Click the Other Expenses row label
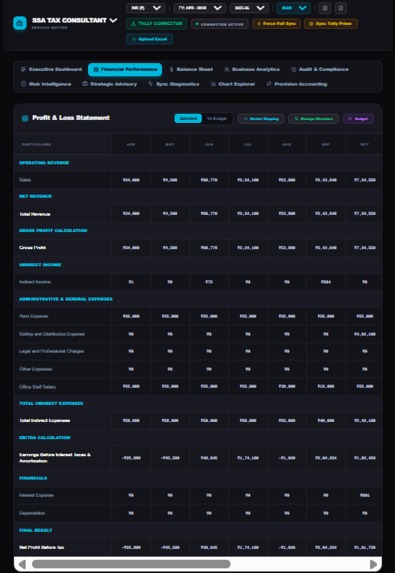Image resolution: width=395 pixels, height=573 pixels. (35, 369)
